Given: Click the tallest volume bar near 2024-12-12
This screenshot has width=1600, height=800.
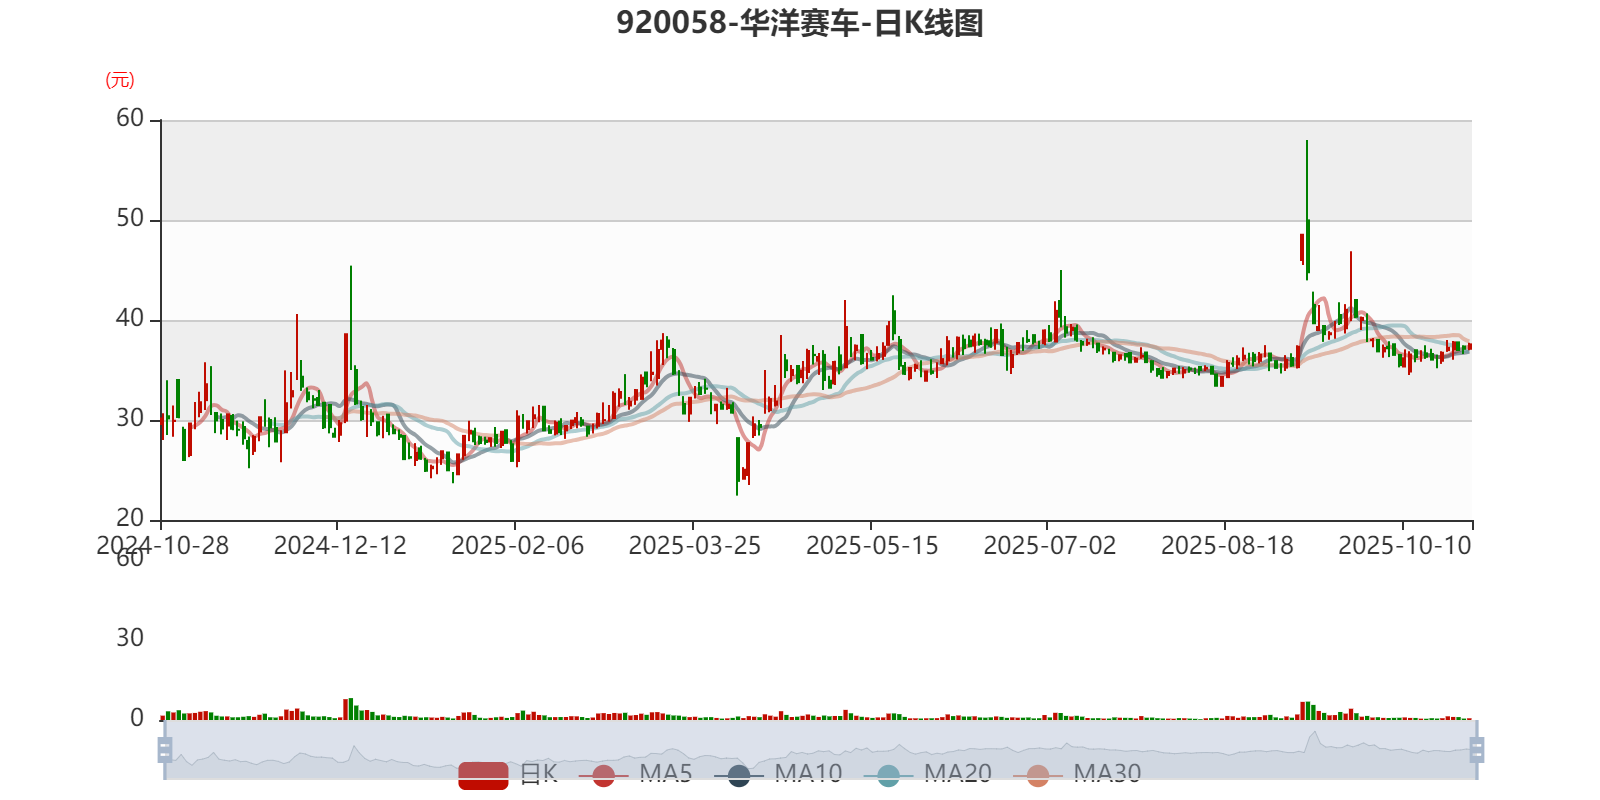Looking at the screenshot, I should [x=351, y=709].
